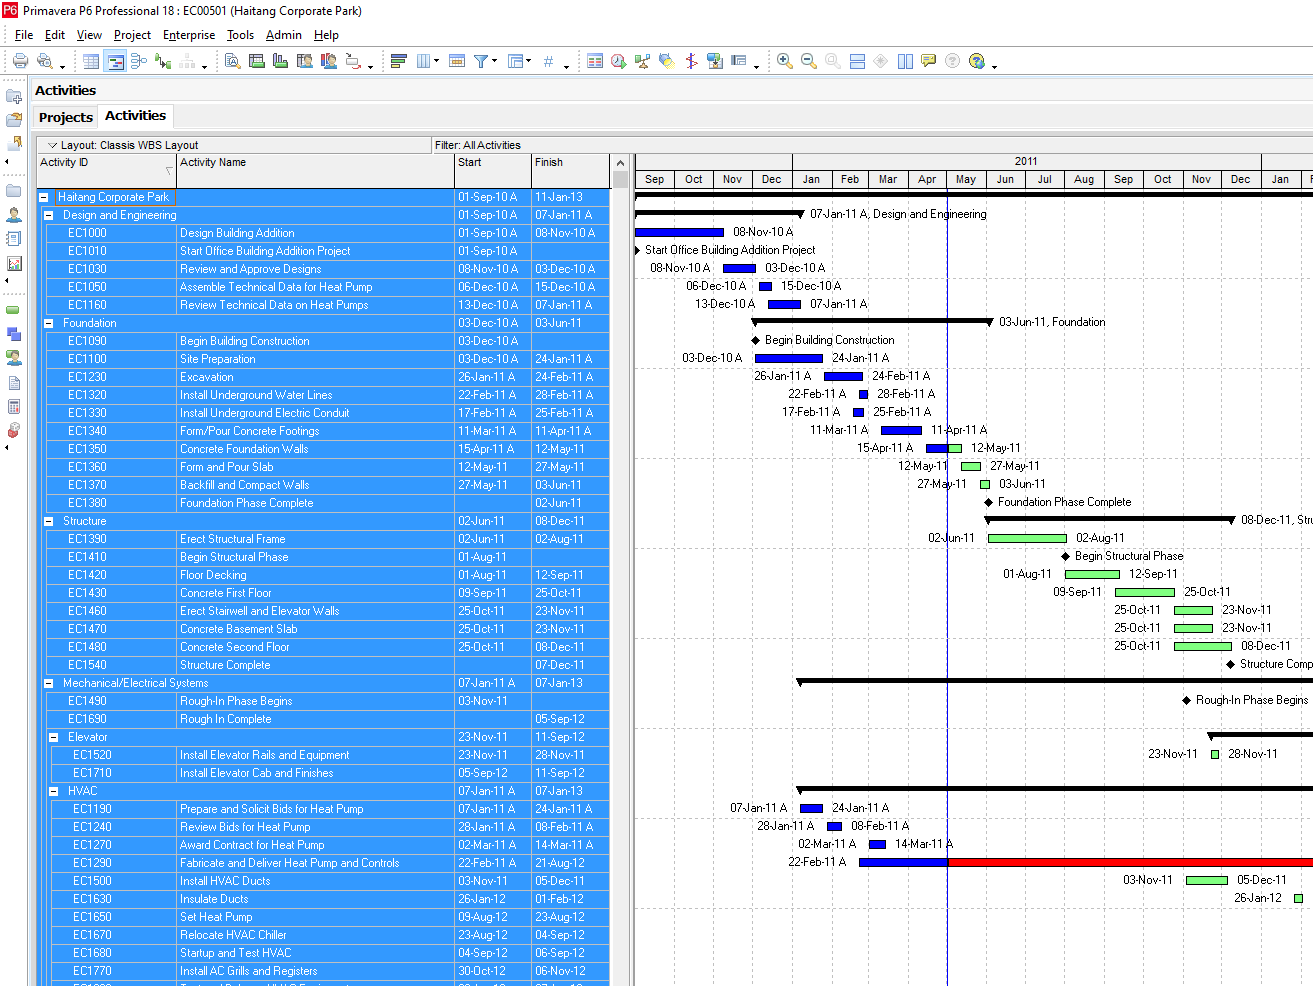Click the Print icon in toolbar
This screenshot has width=1313, height=986.
(20, 61)
